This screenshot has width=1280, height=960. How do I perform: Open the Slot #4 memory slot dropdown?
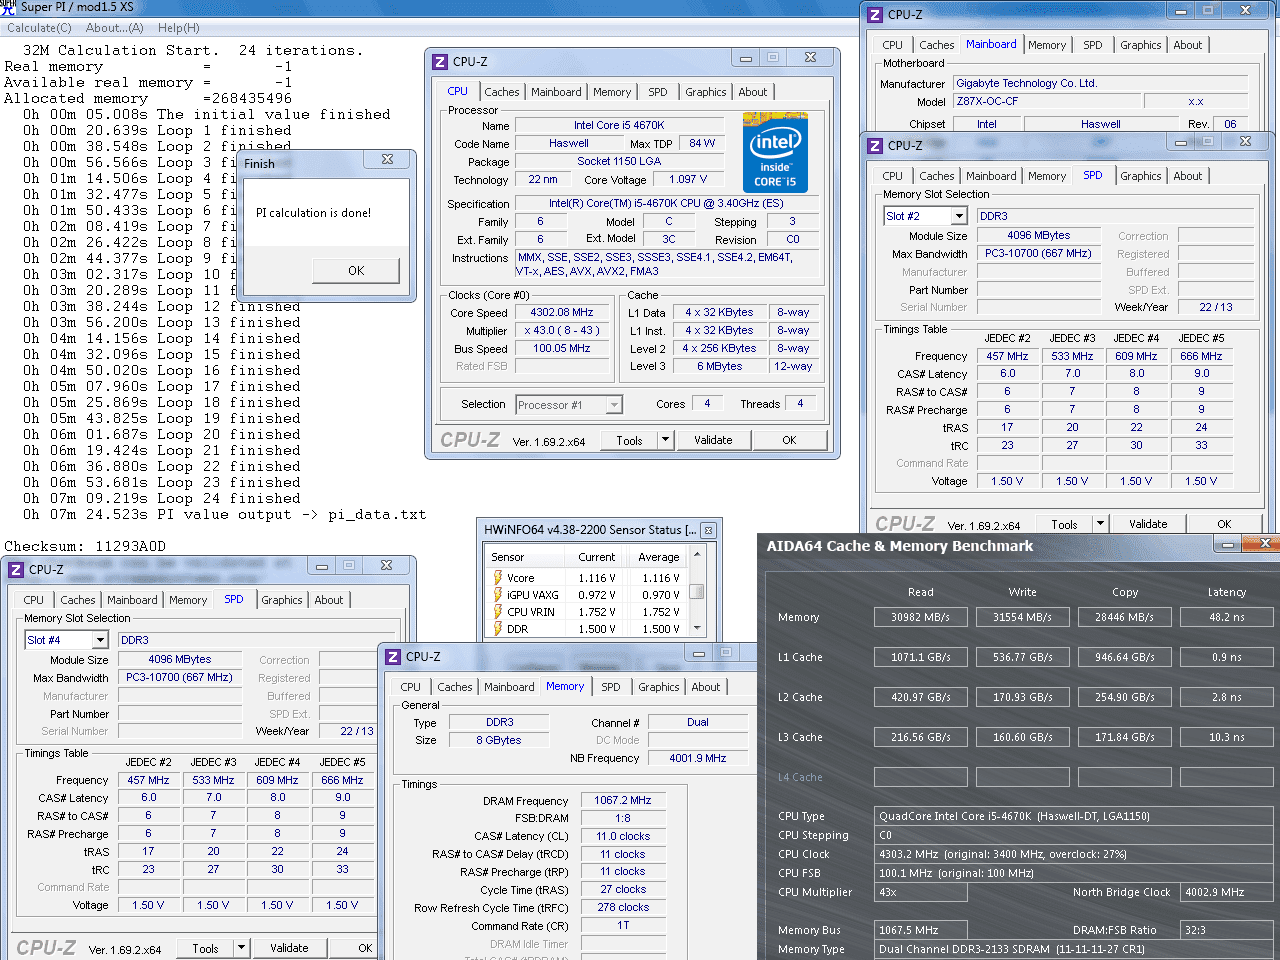(99, 640)
